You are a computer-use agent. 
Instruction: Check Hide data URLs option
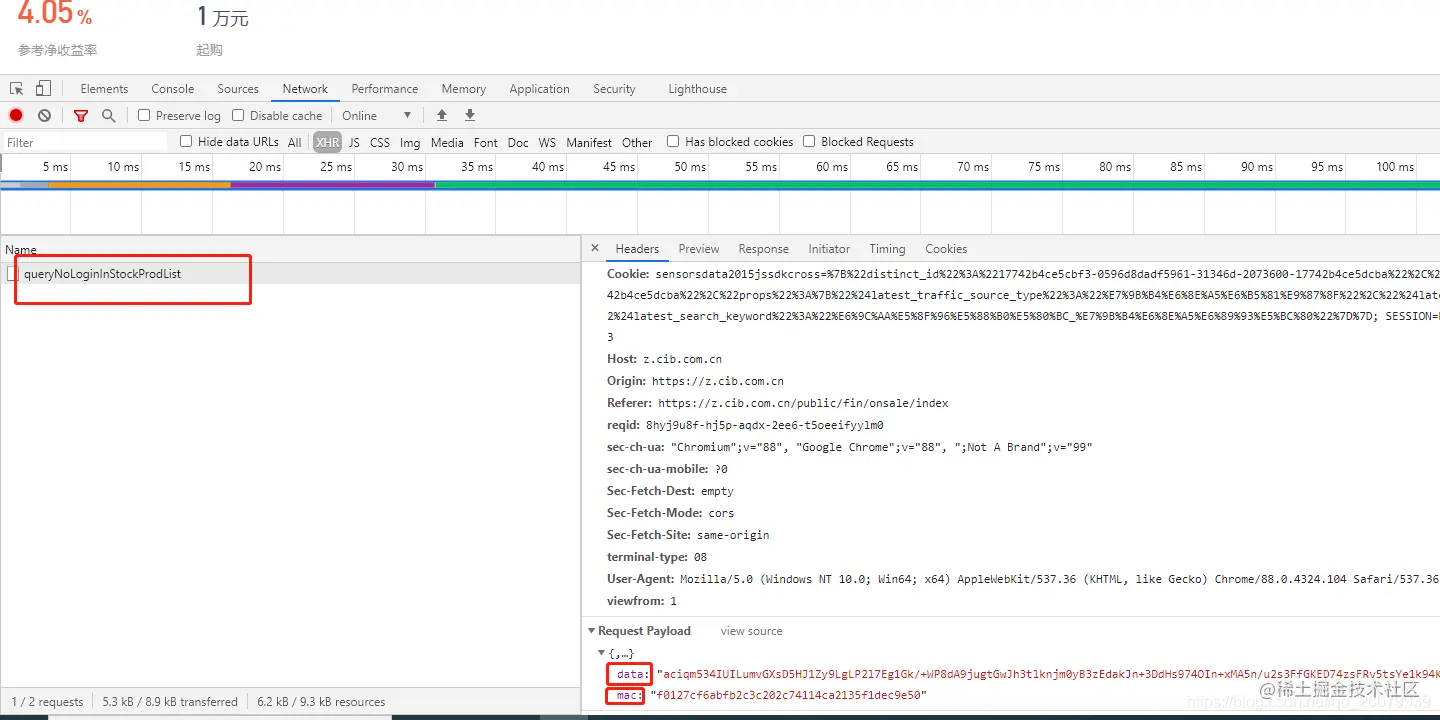(186, 141)
